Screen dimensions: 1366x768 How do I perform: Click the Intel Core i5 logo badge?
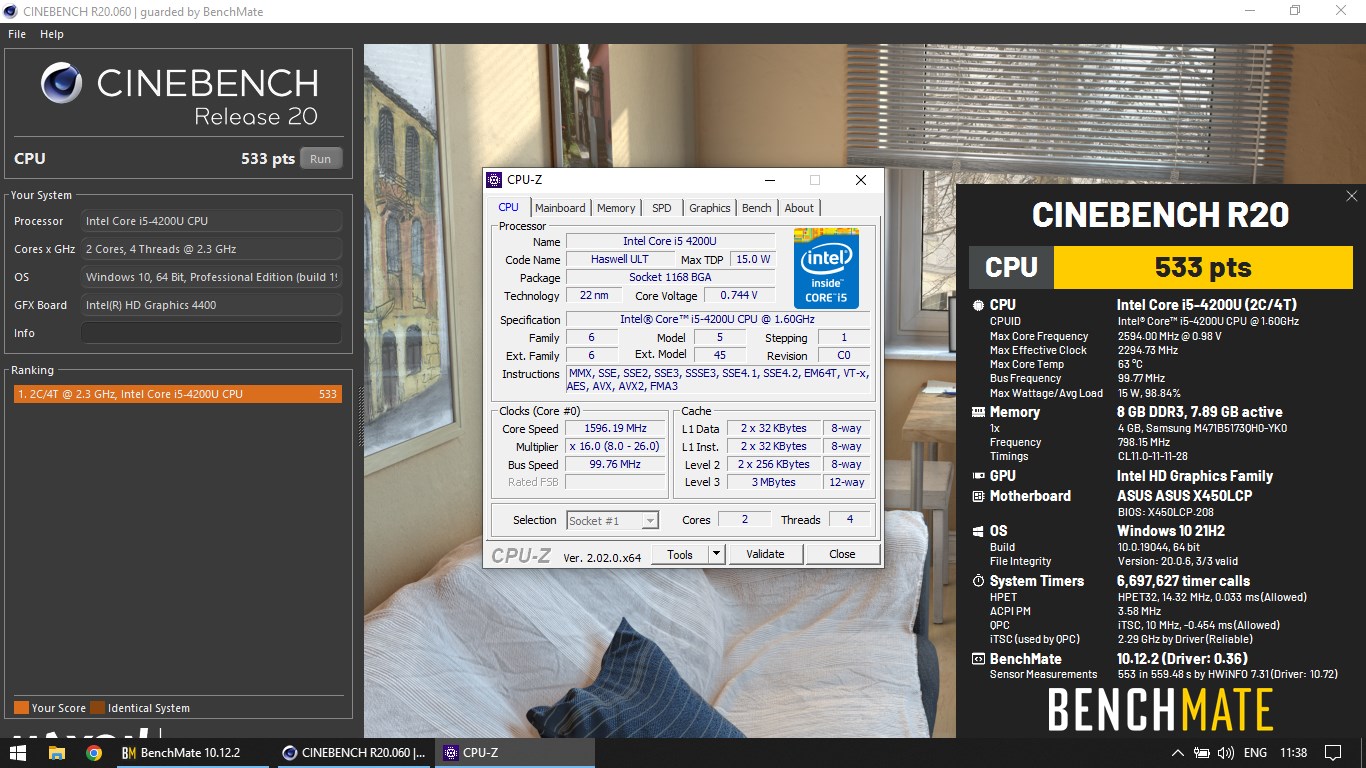tap(826, 268)
